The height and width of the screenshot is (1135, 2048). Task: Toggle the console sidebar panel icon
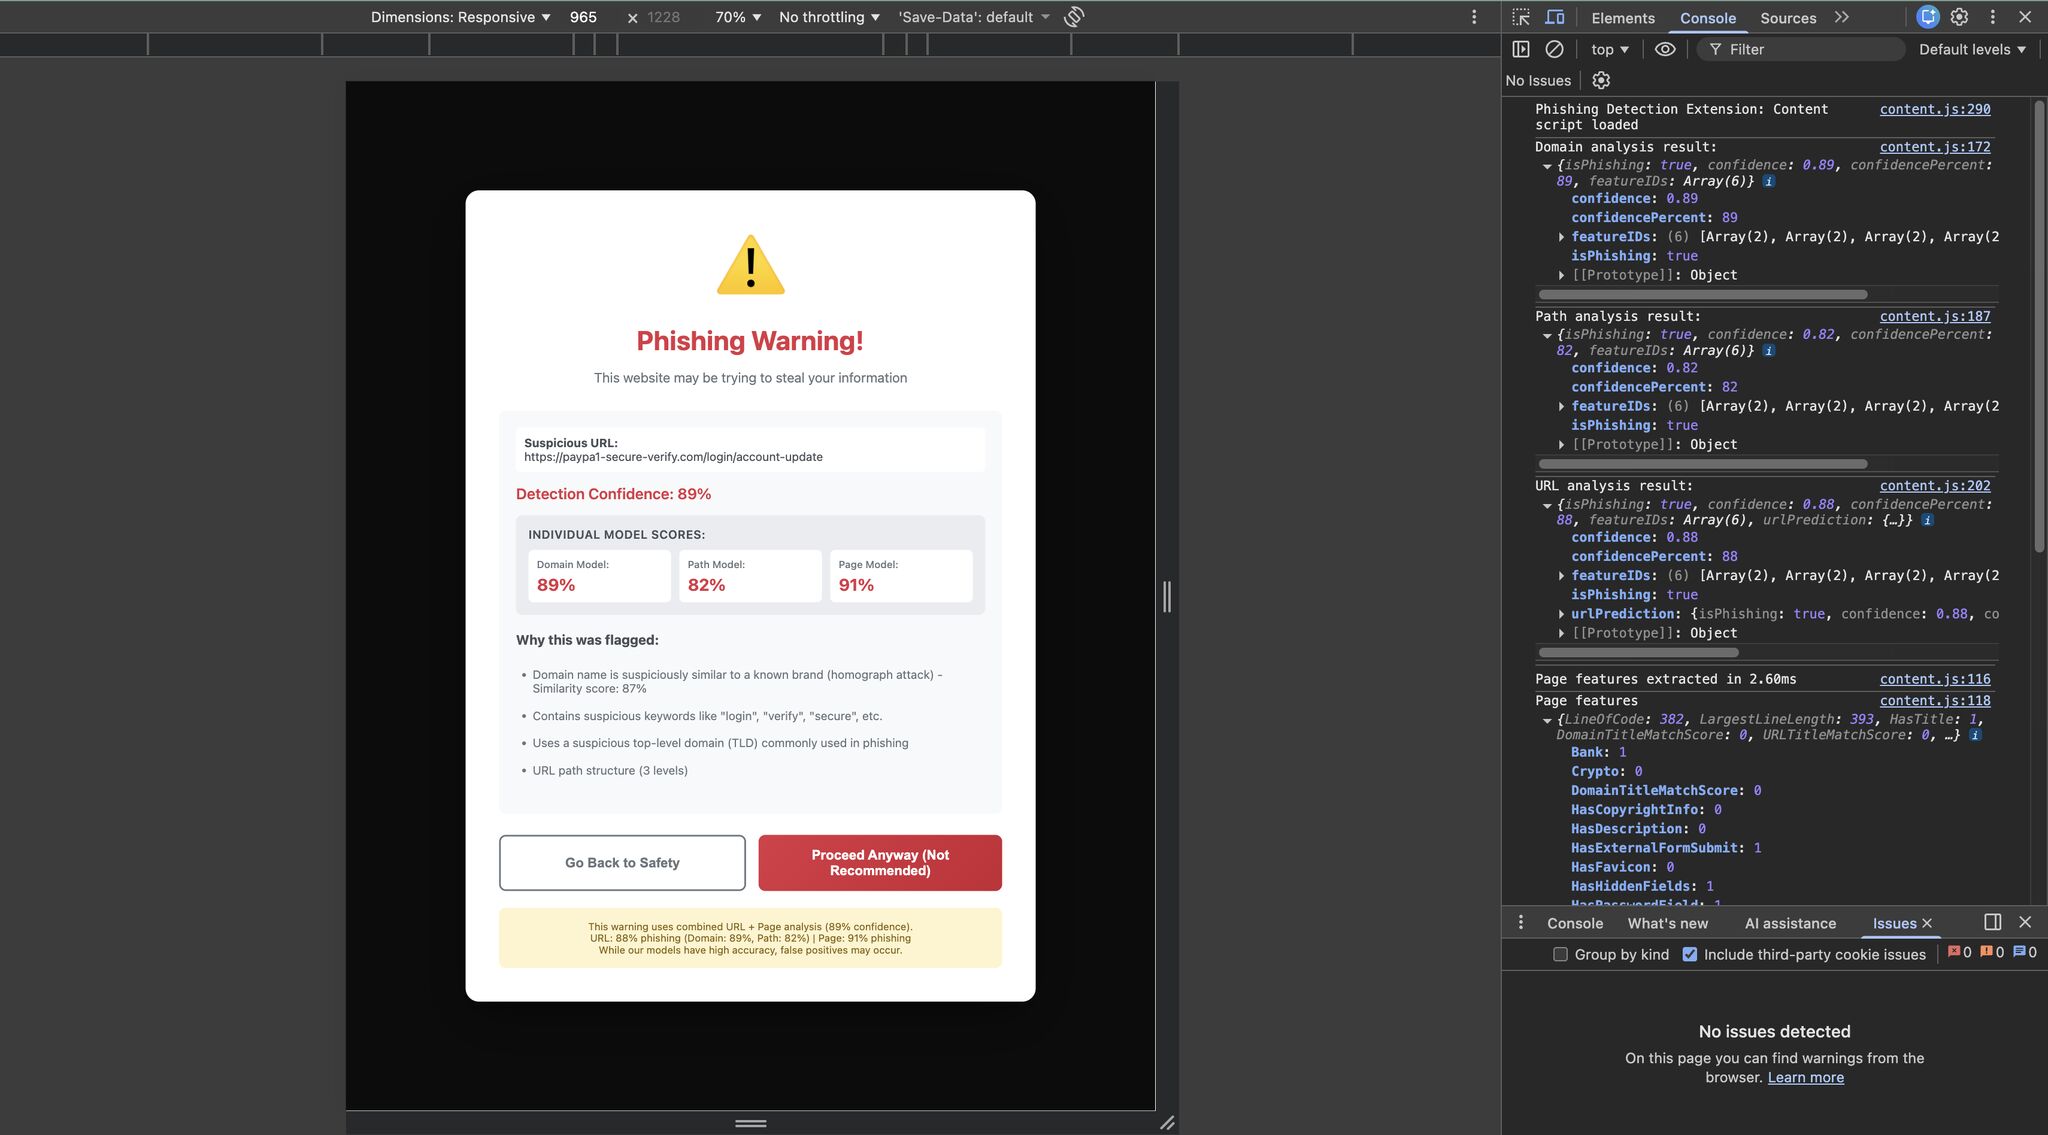(x=1521, y=49)
